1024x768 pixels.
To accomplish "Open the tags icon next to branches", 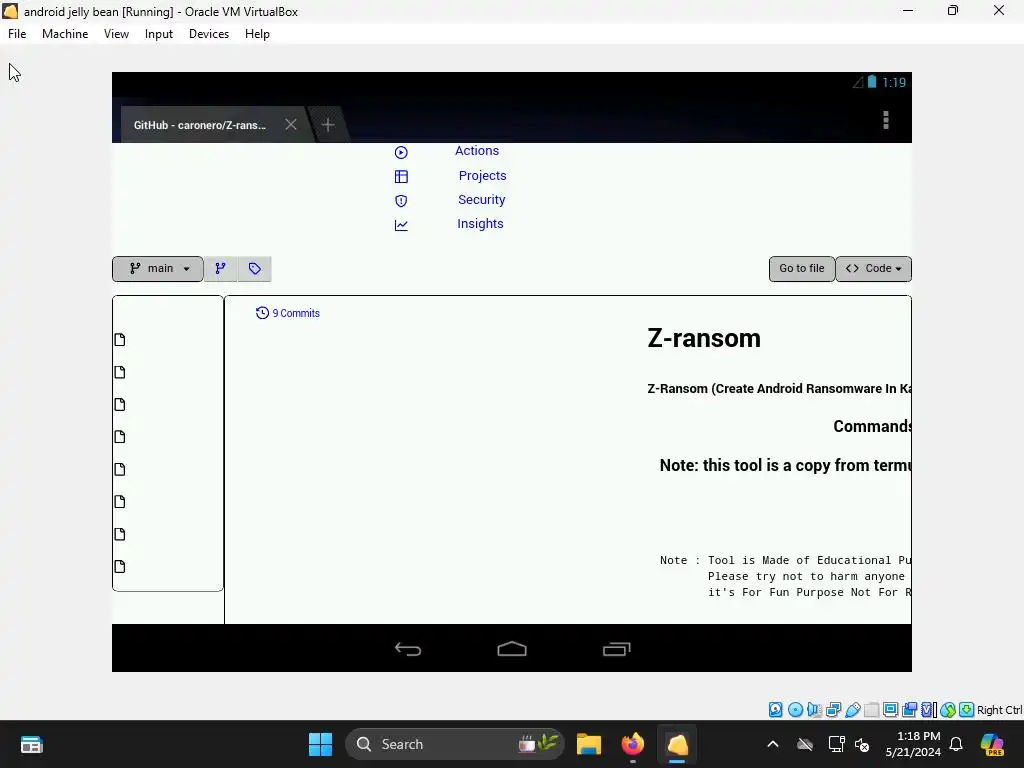I will pos(255,268).
